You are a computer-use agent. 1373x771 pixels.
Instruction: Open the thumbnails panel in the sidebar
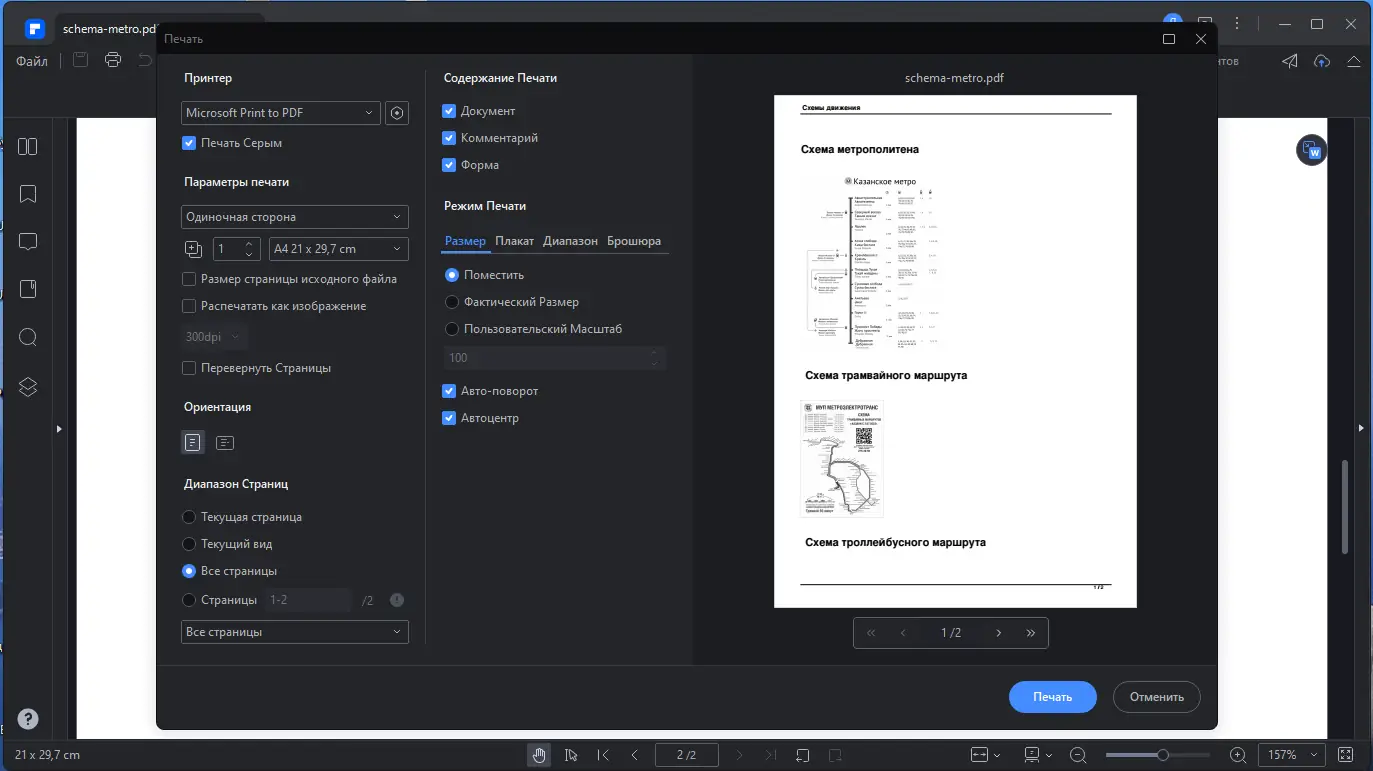pos(28,147)
